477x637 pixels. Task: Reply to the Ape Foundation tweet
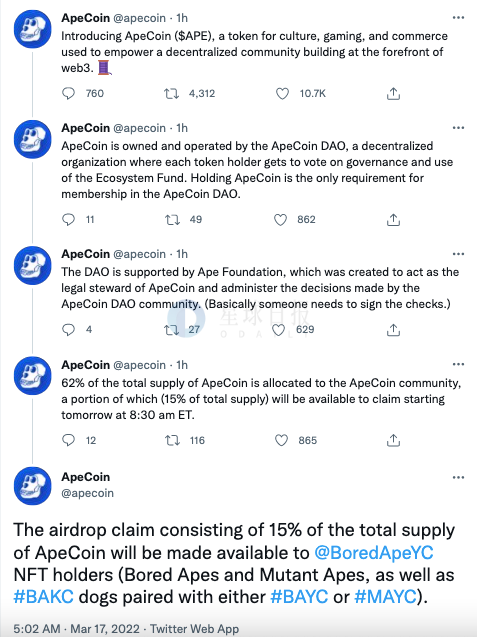pos(68,329)
